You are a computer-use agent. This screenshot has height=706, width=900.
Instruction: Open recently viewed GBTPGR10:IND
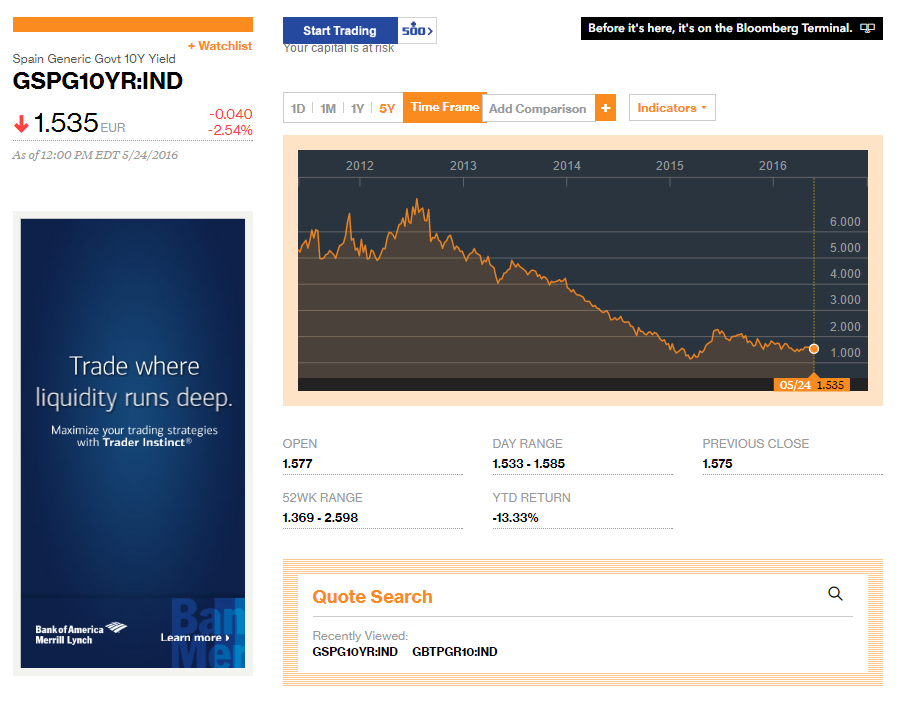[455, 652]
